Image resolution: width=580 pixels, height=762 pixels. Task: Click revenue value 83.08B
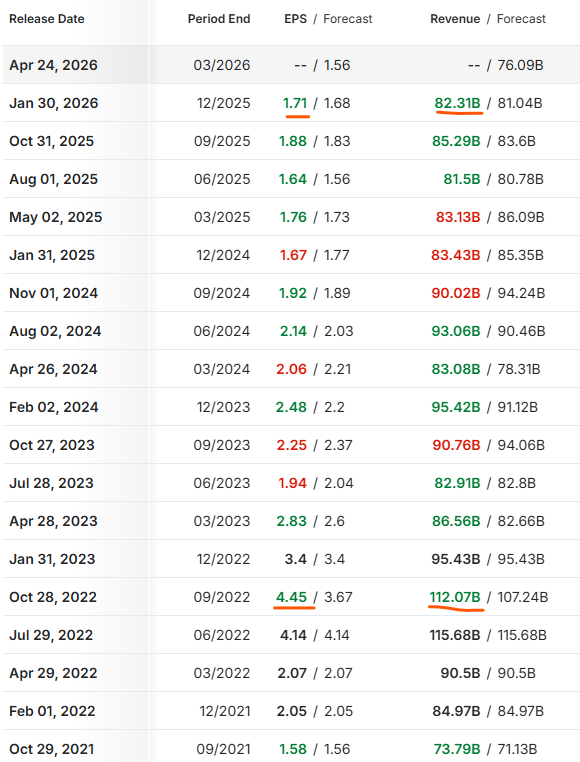coord(456,369)
